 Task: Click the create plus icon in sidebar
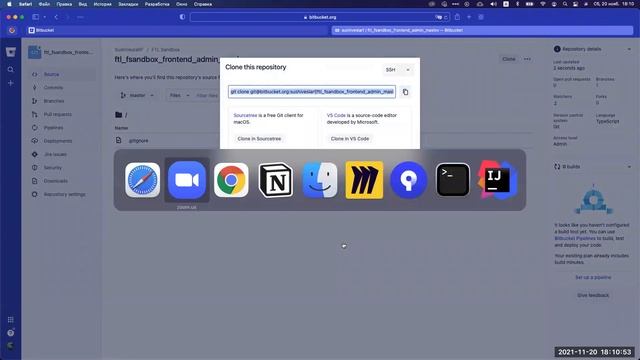click(11, 83)
